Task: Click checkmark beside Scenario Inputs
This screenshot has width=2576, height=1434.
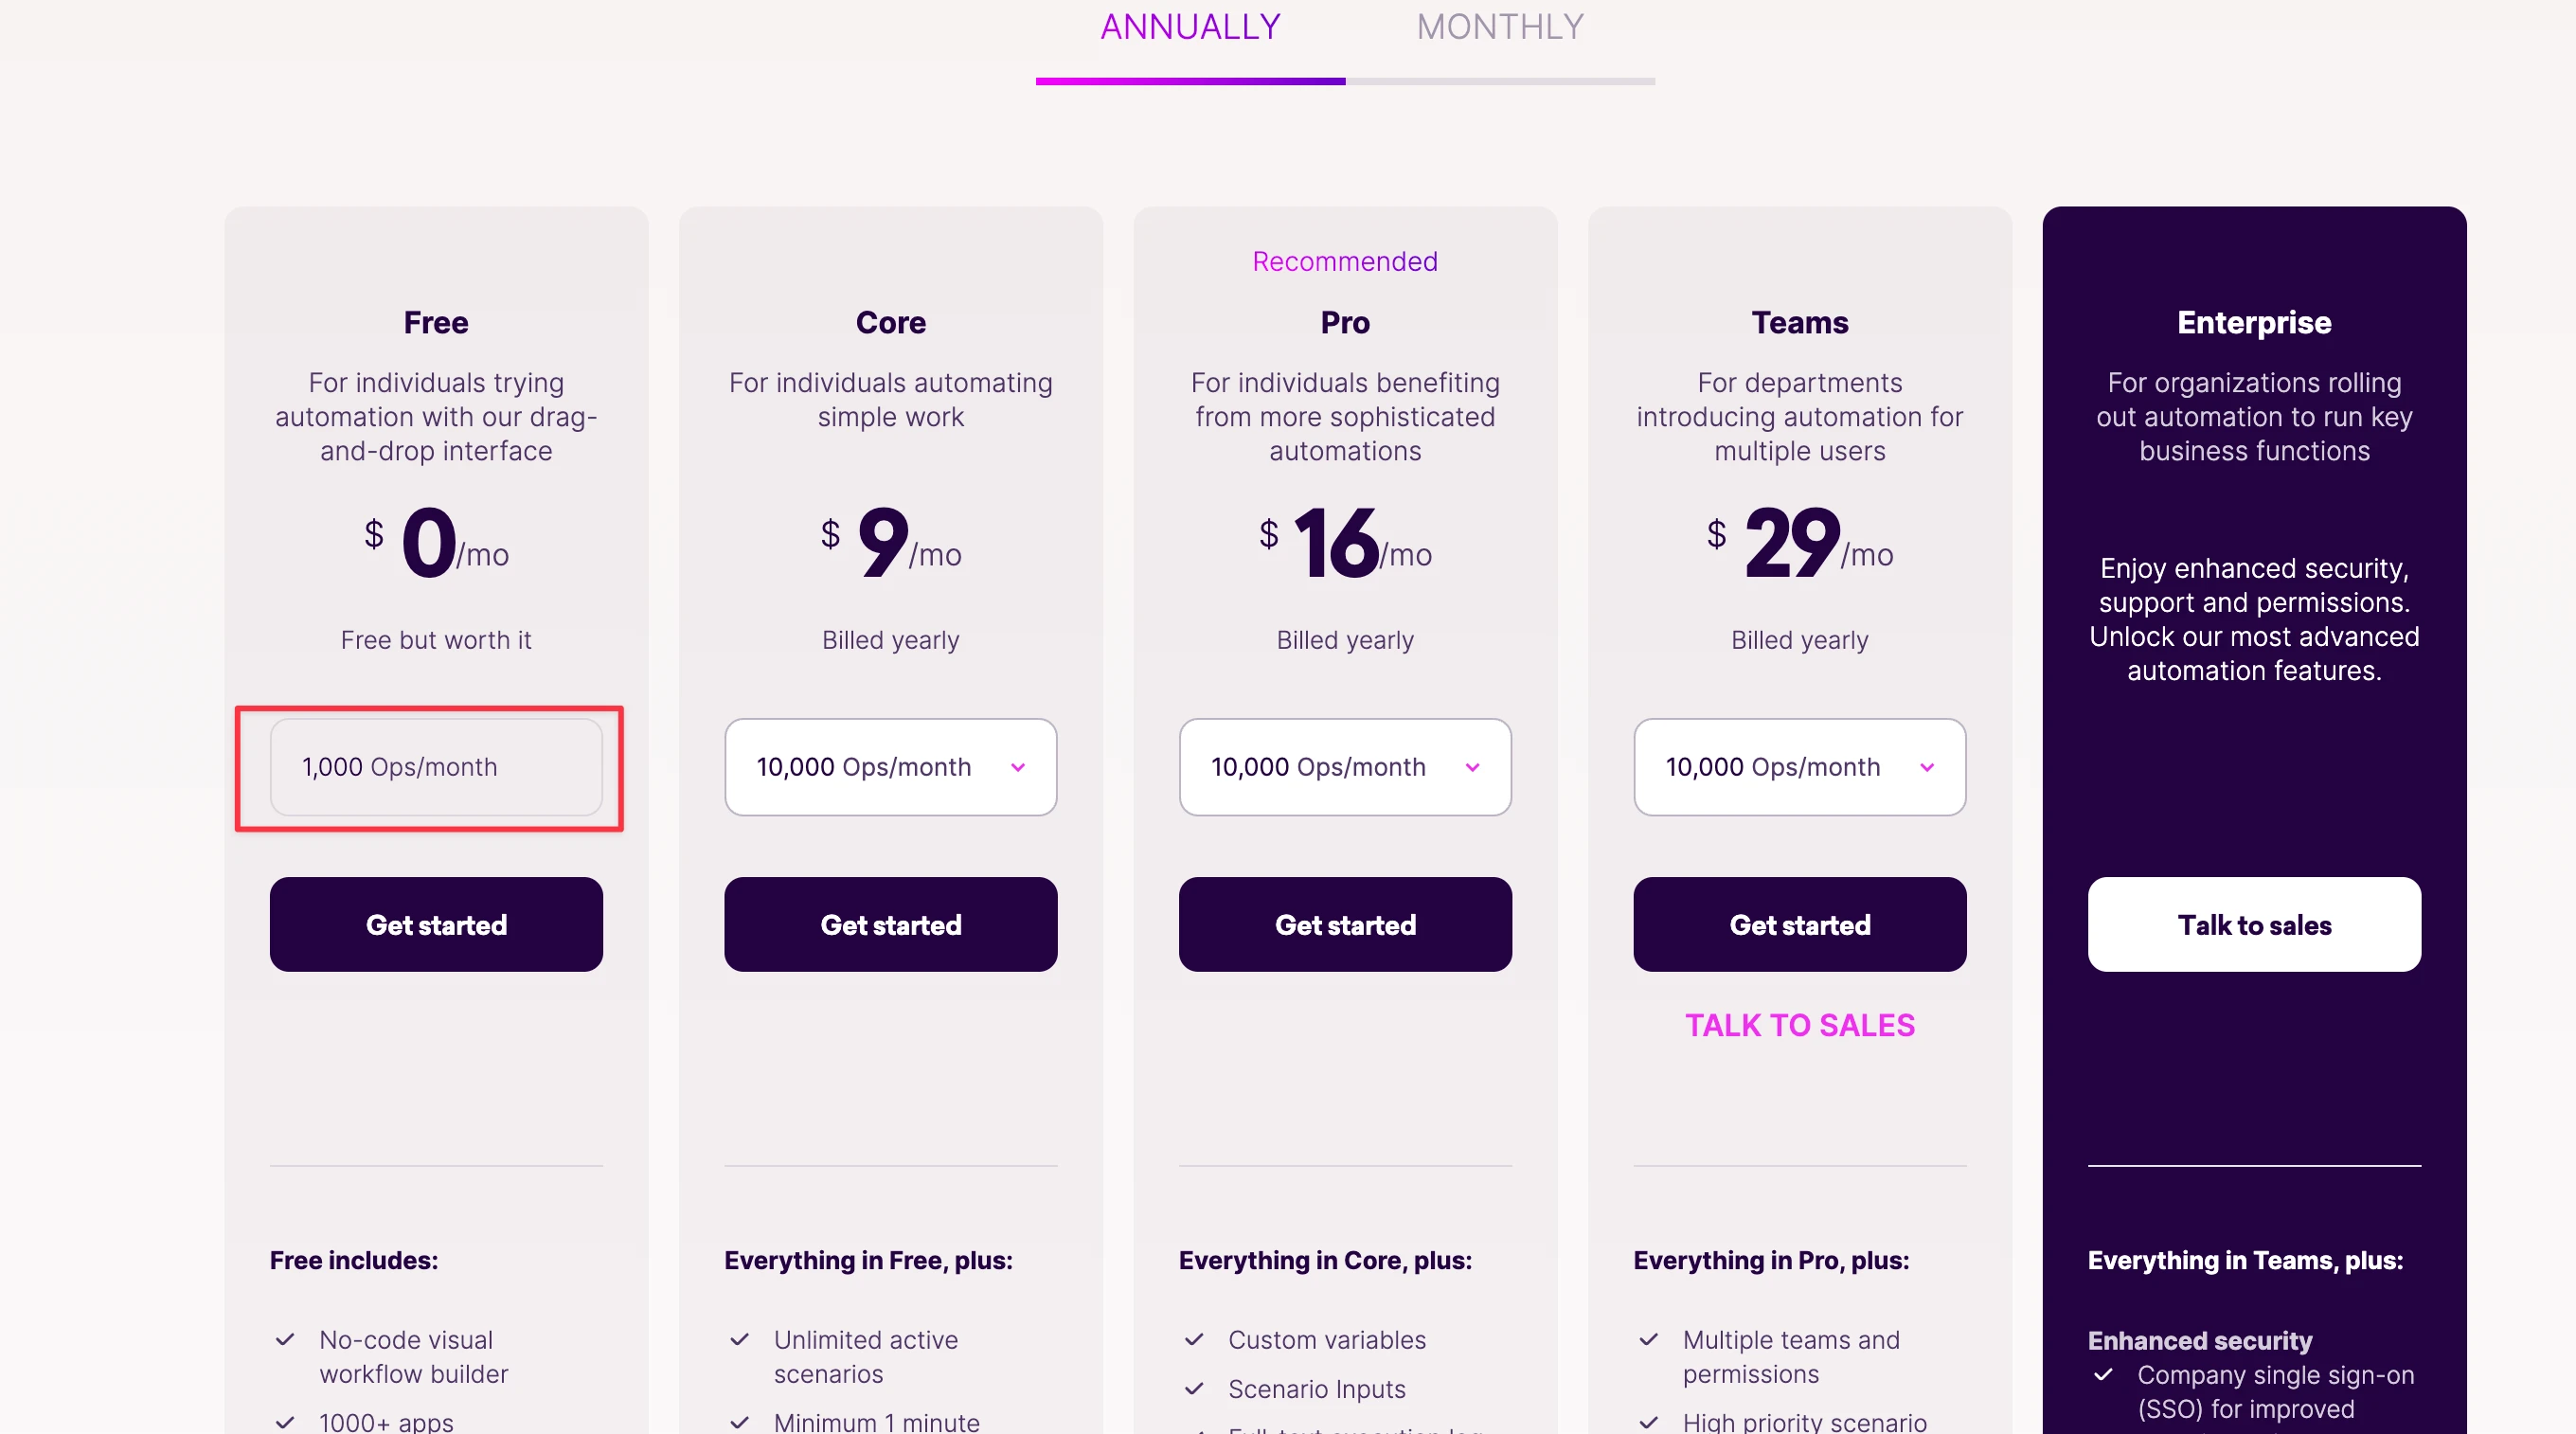Action: tap(1194, 1388)
